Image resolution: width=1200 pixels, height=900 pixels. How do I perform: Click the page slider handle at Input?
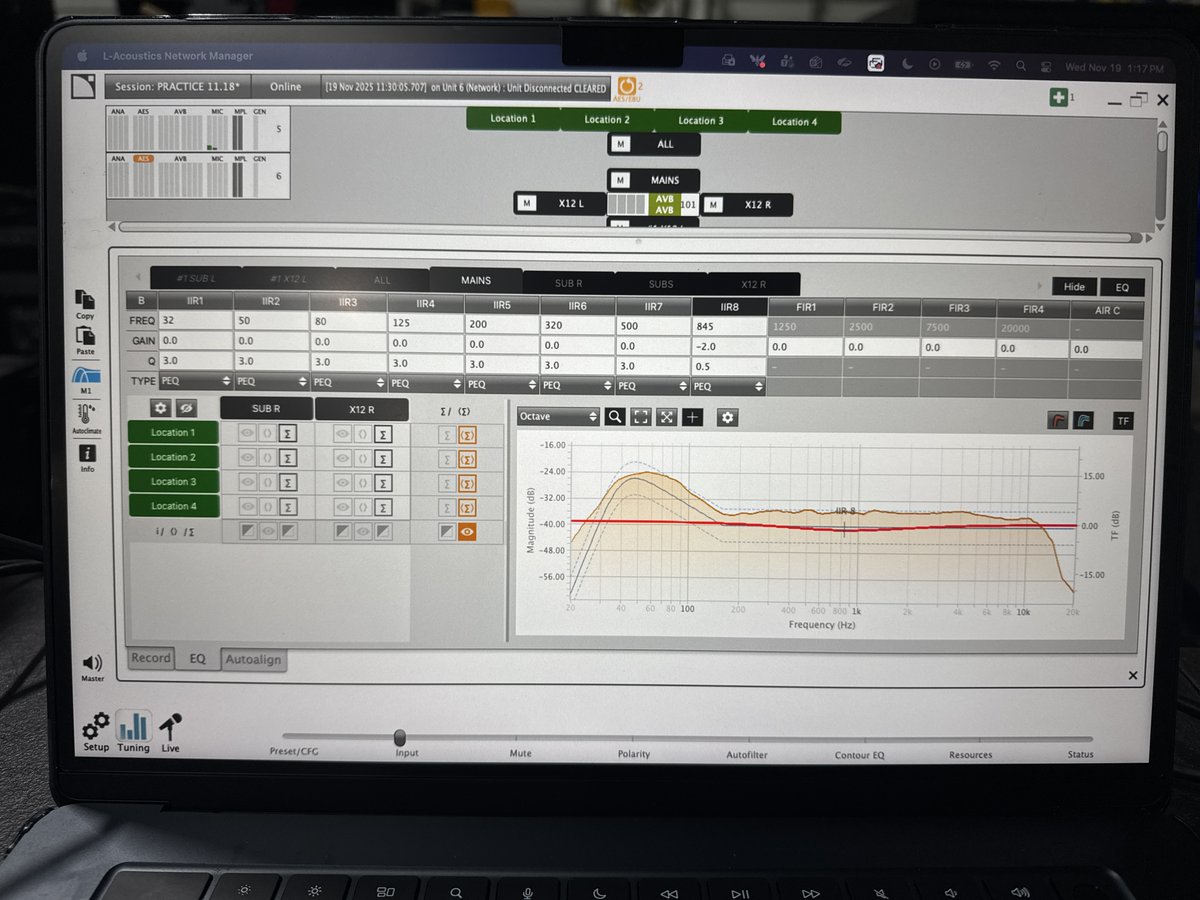pos(400,738)
